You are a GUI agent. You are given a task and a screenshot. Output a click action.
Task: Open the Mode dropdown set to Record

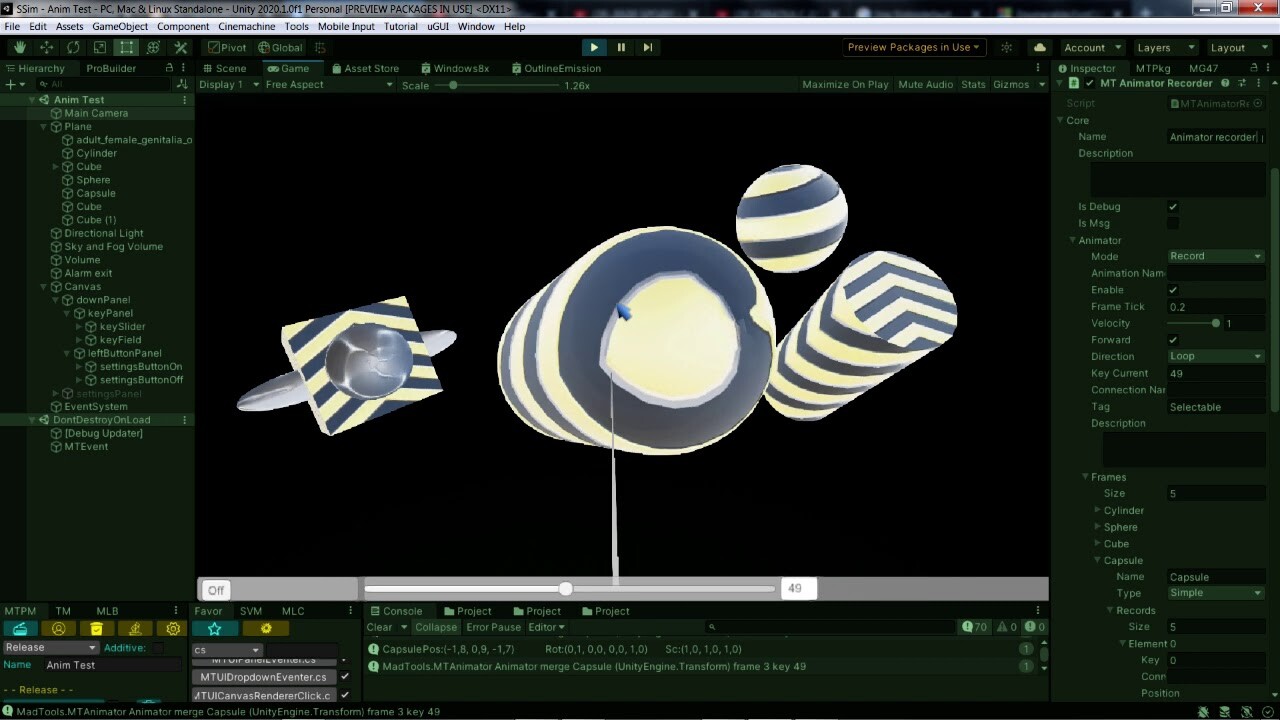pos(1215,256)
